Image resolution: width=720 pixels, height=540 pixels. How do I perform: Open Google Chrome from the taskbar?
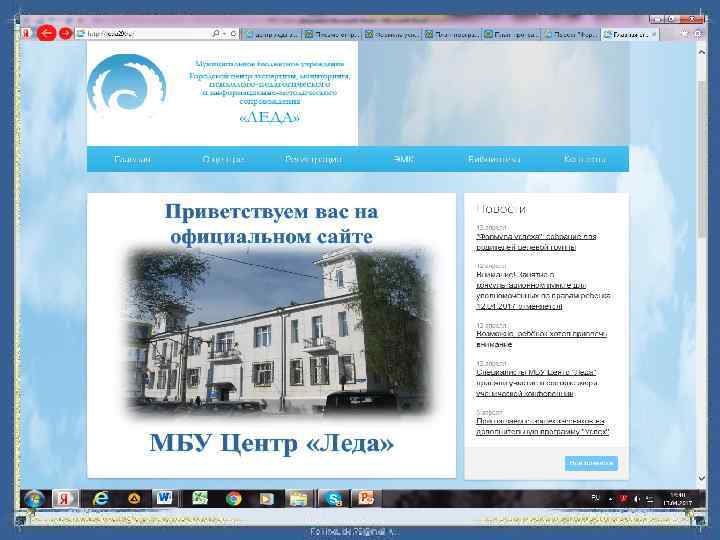coord(233,499)
